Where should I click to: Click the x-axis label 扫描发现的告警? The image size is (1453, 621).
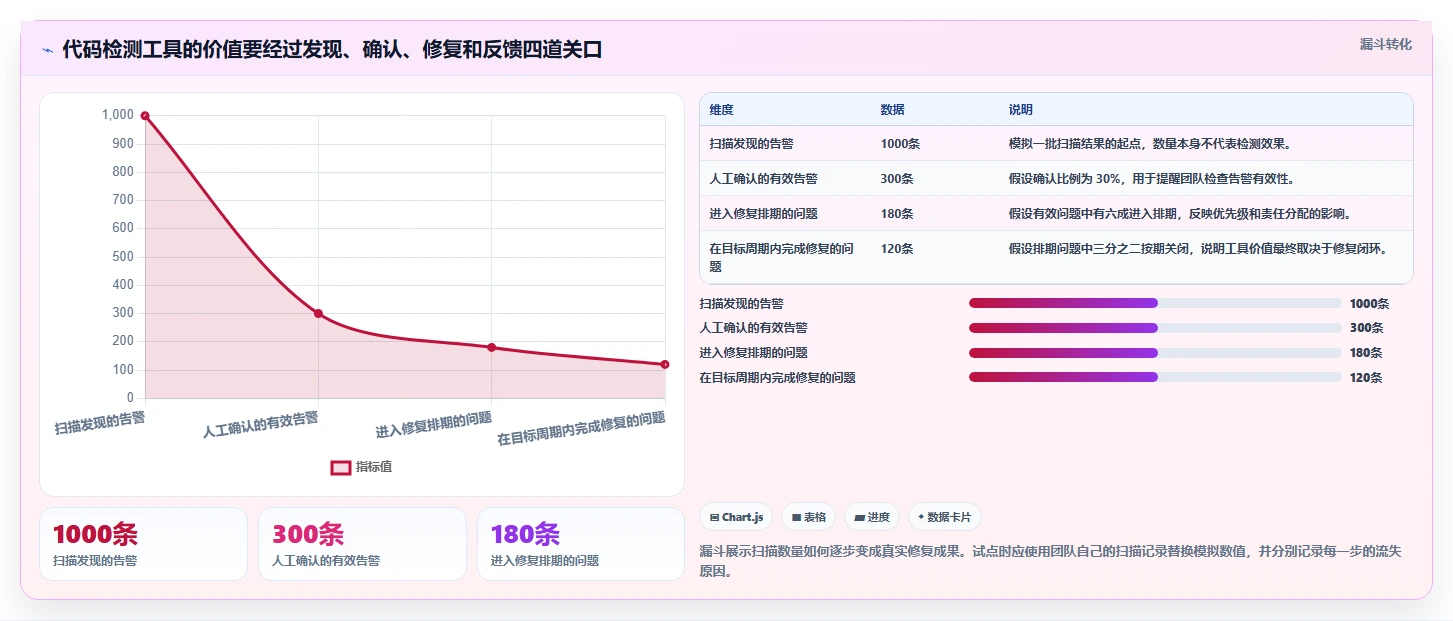100,421
